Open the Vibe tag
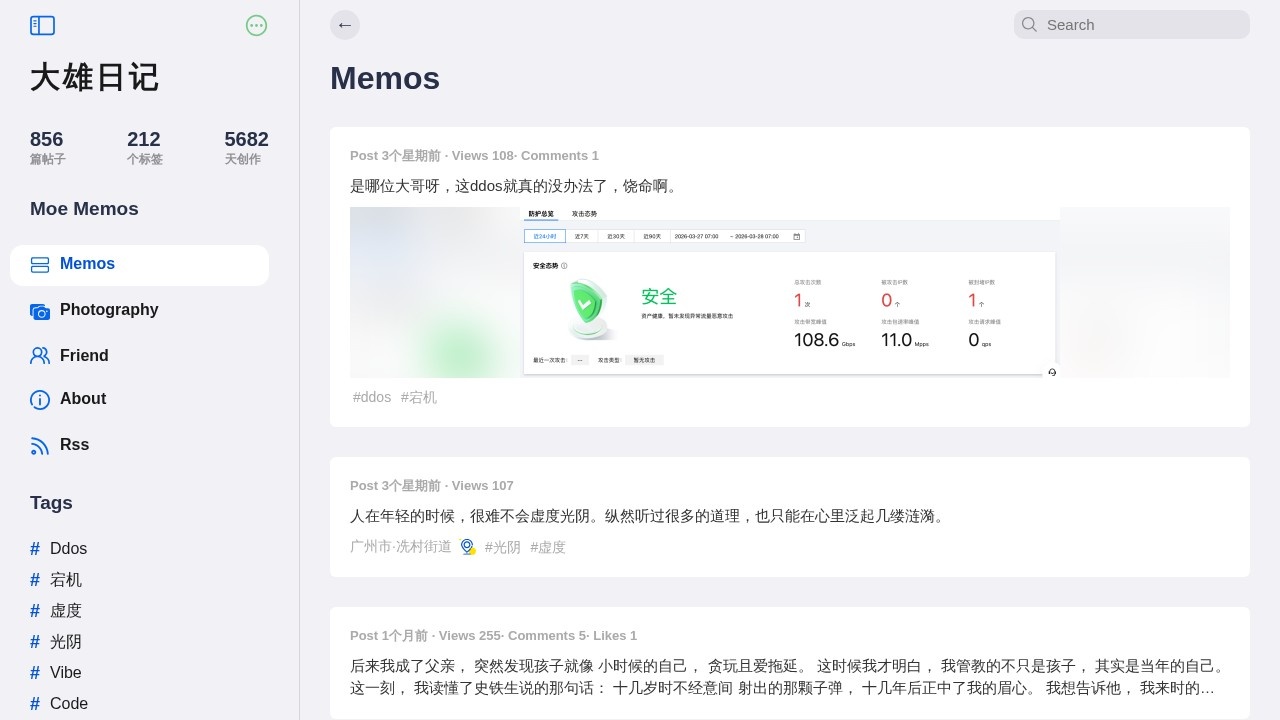1280x720 pixels. click(x=66, y=673)
